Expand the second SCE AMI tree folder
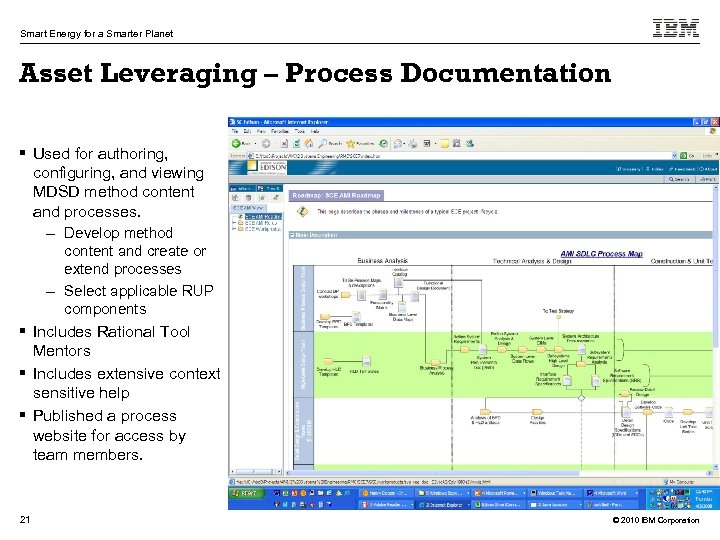The image size is (720, 540). pos(234,222)
